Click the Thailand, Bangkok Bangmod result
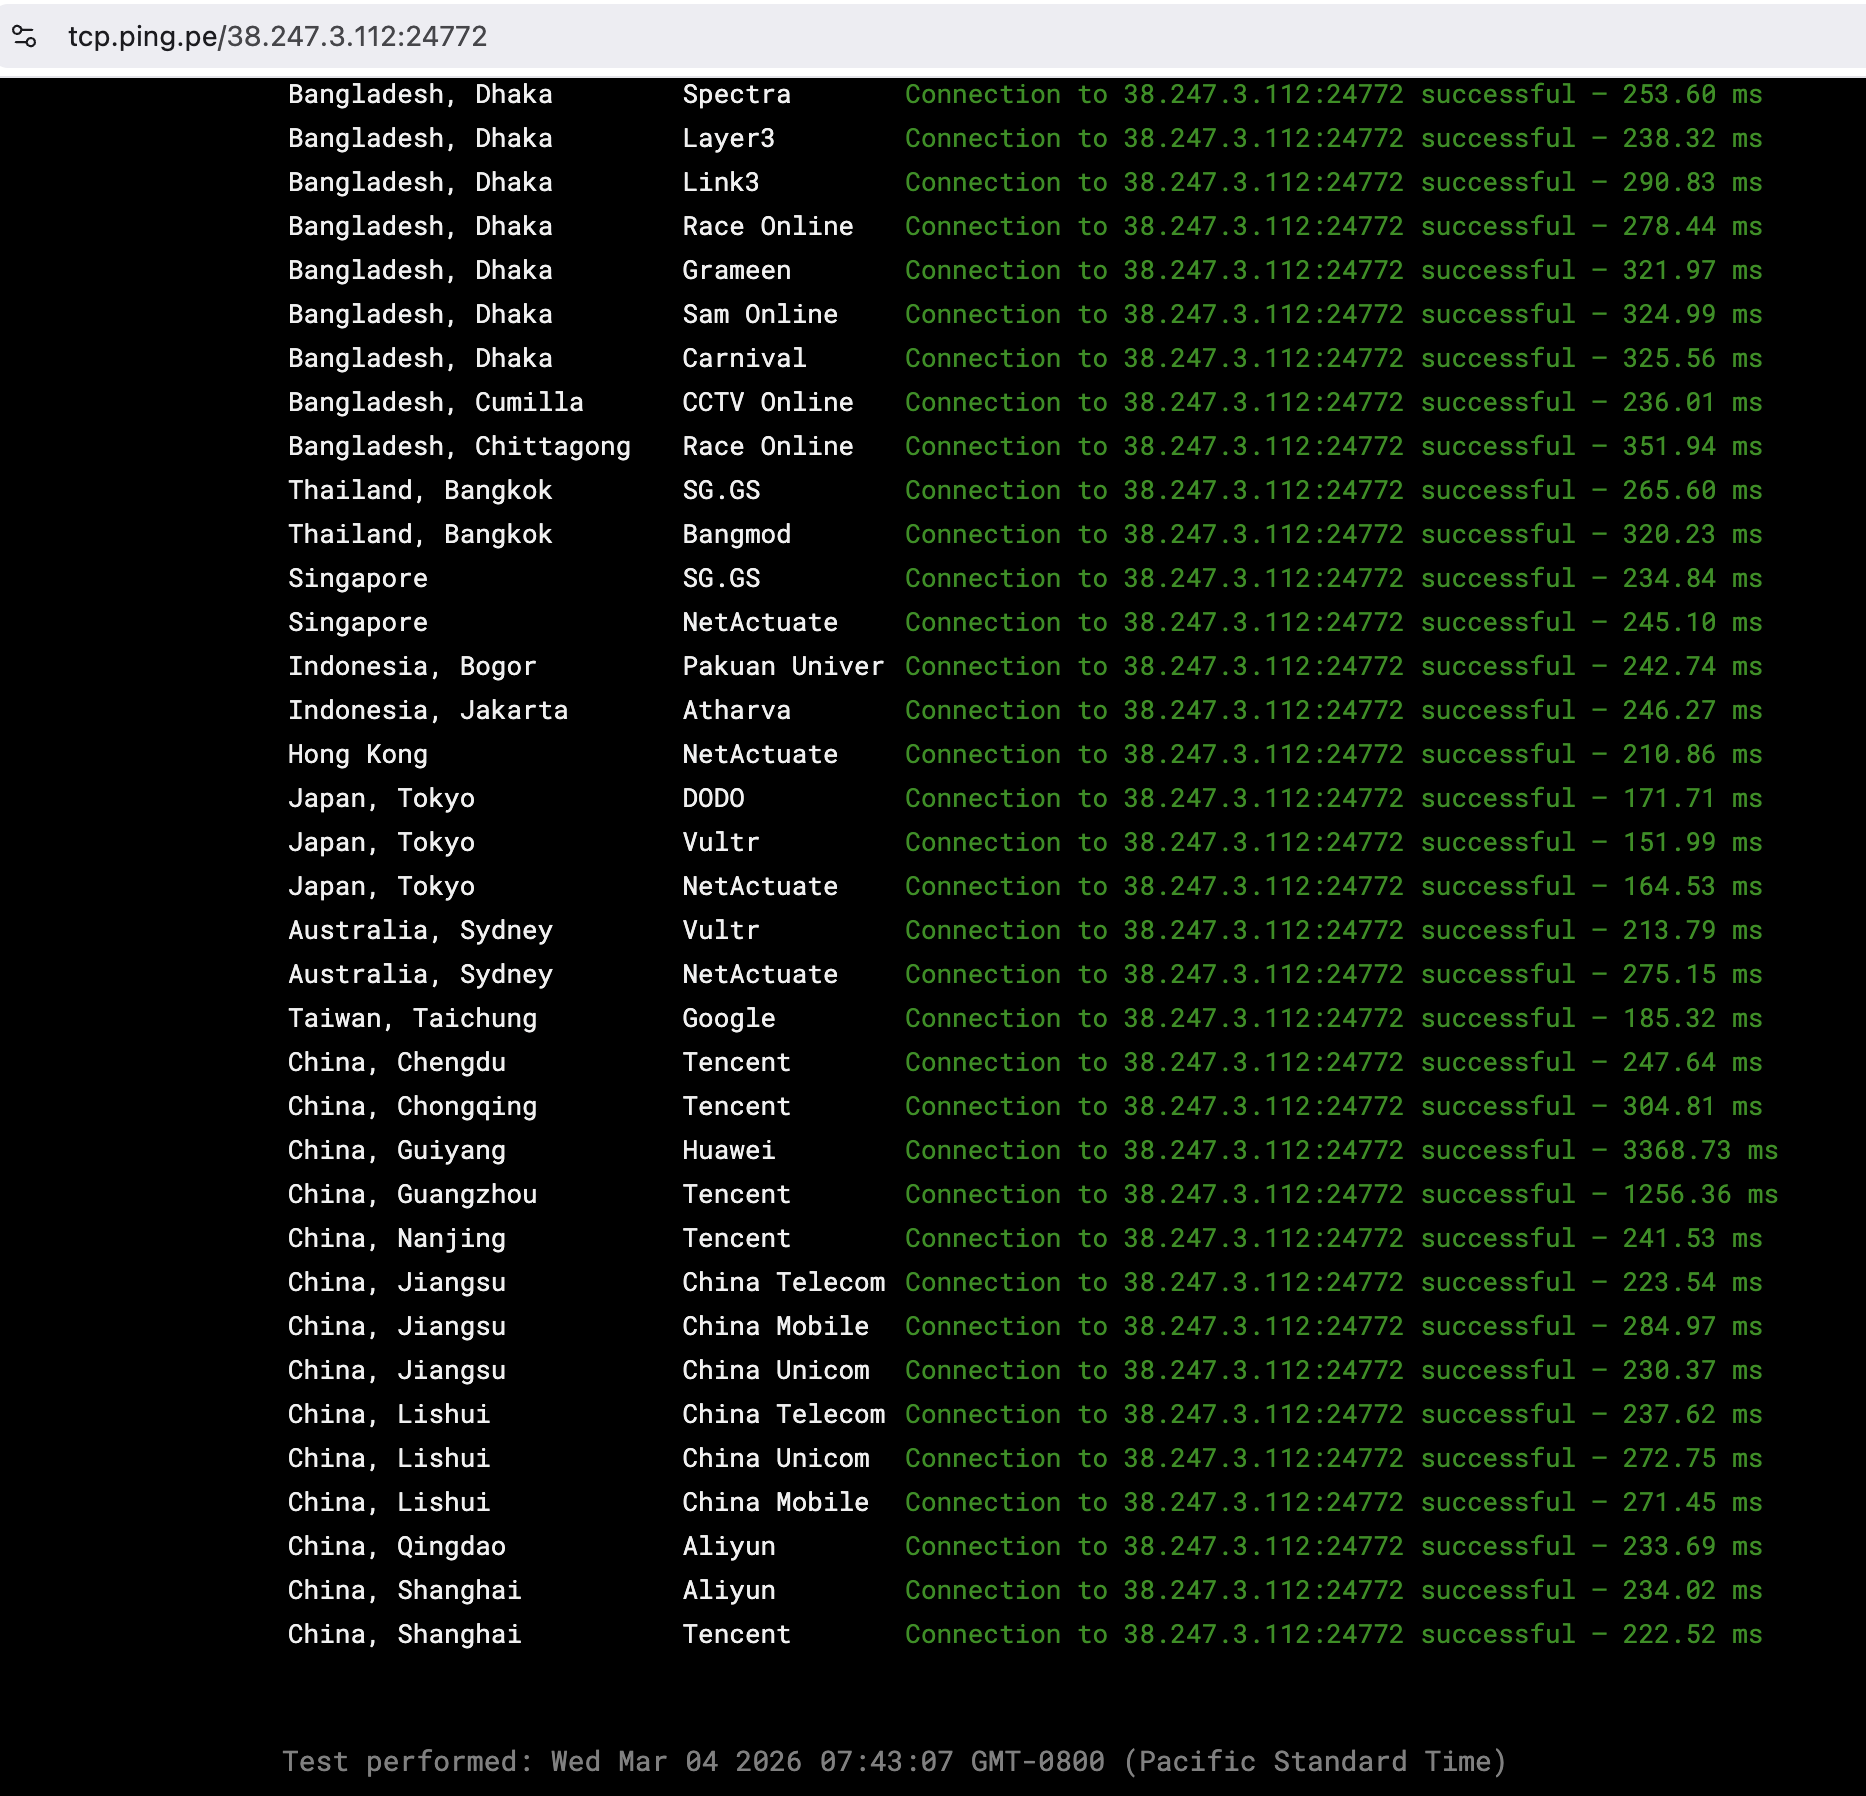 point(737,534)
